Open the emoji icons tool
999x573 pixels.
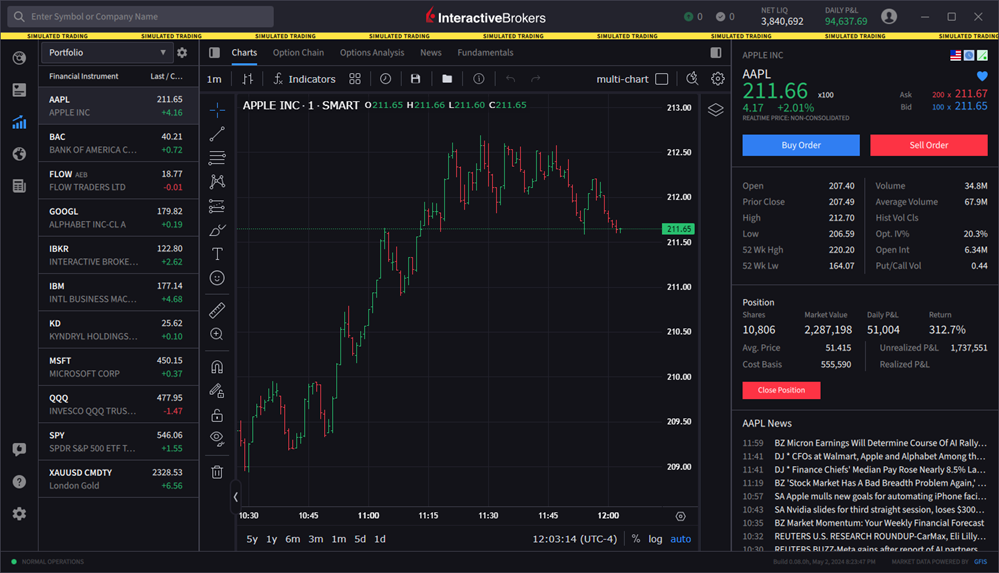coord(217,278)
